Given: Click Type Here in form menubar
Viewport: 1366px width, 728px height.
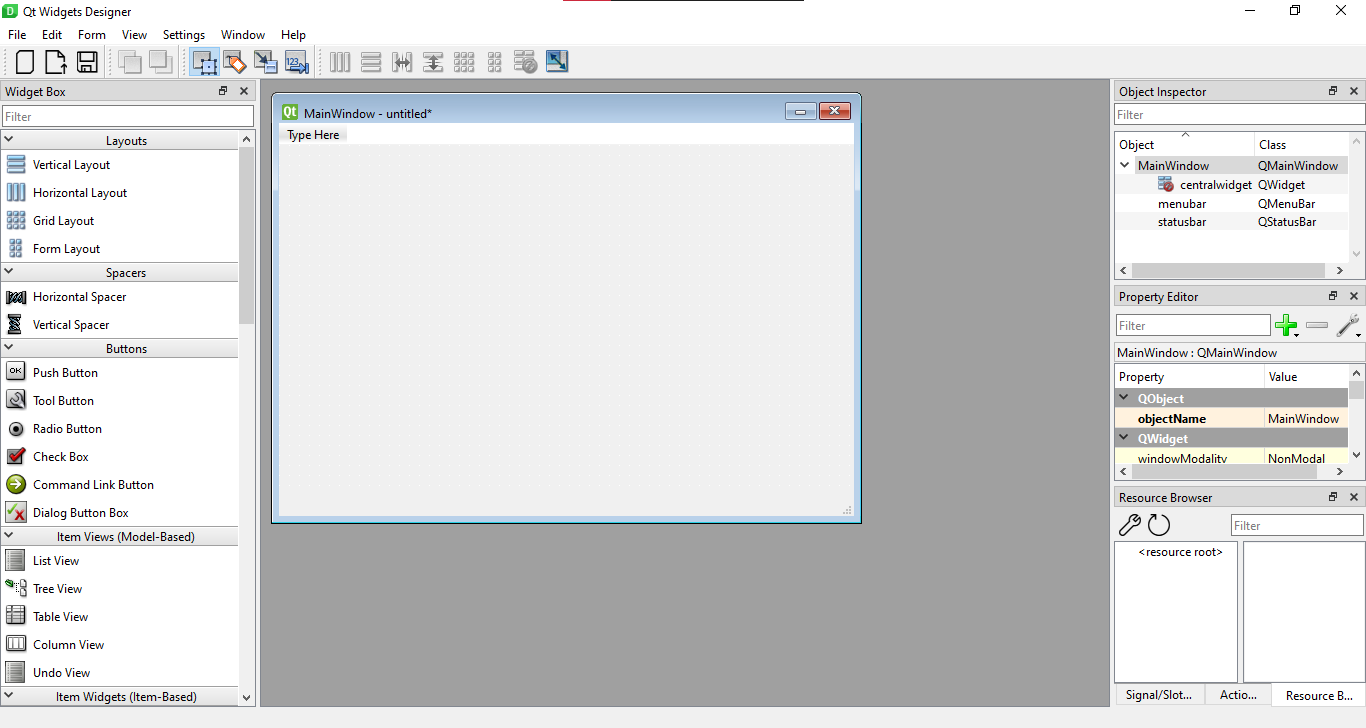Looking at the screenshot, I should [313, 135].
